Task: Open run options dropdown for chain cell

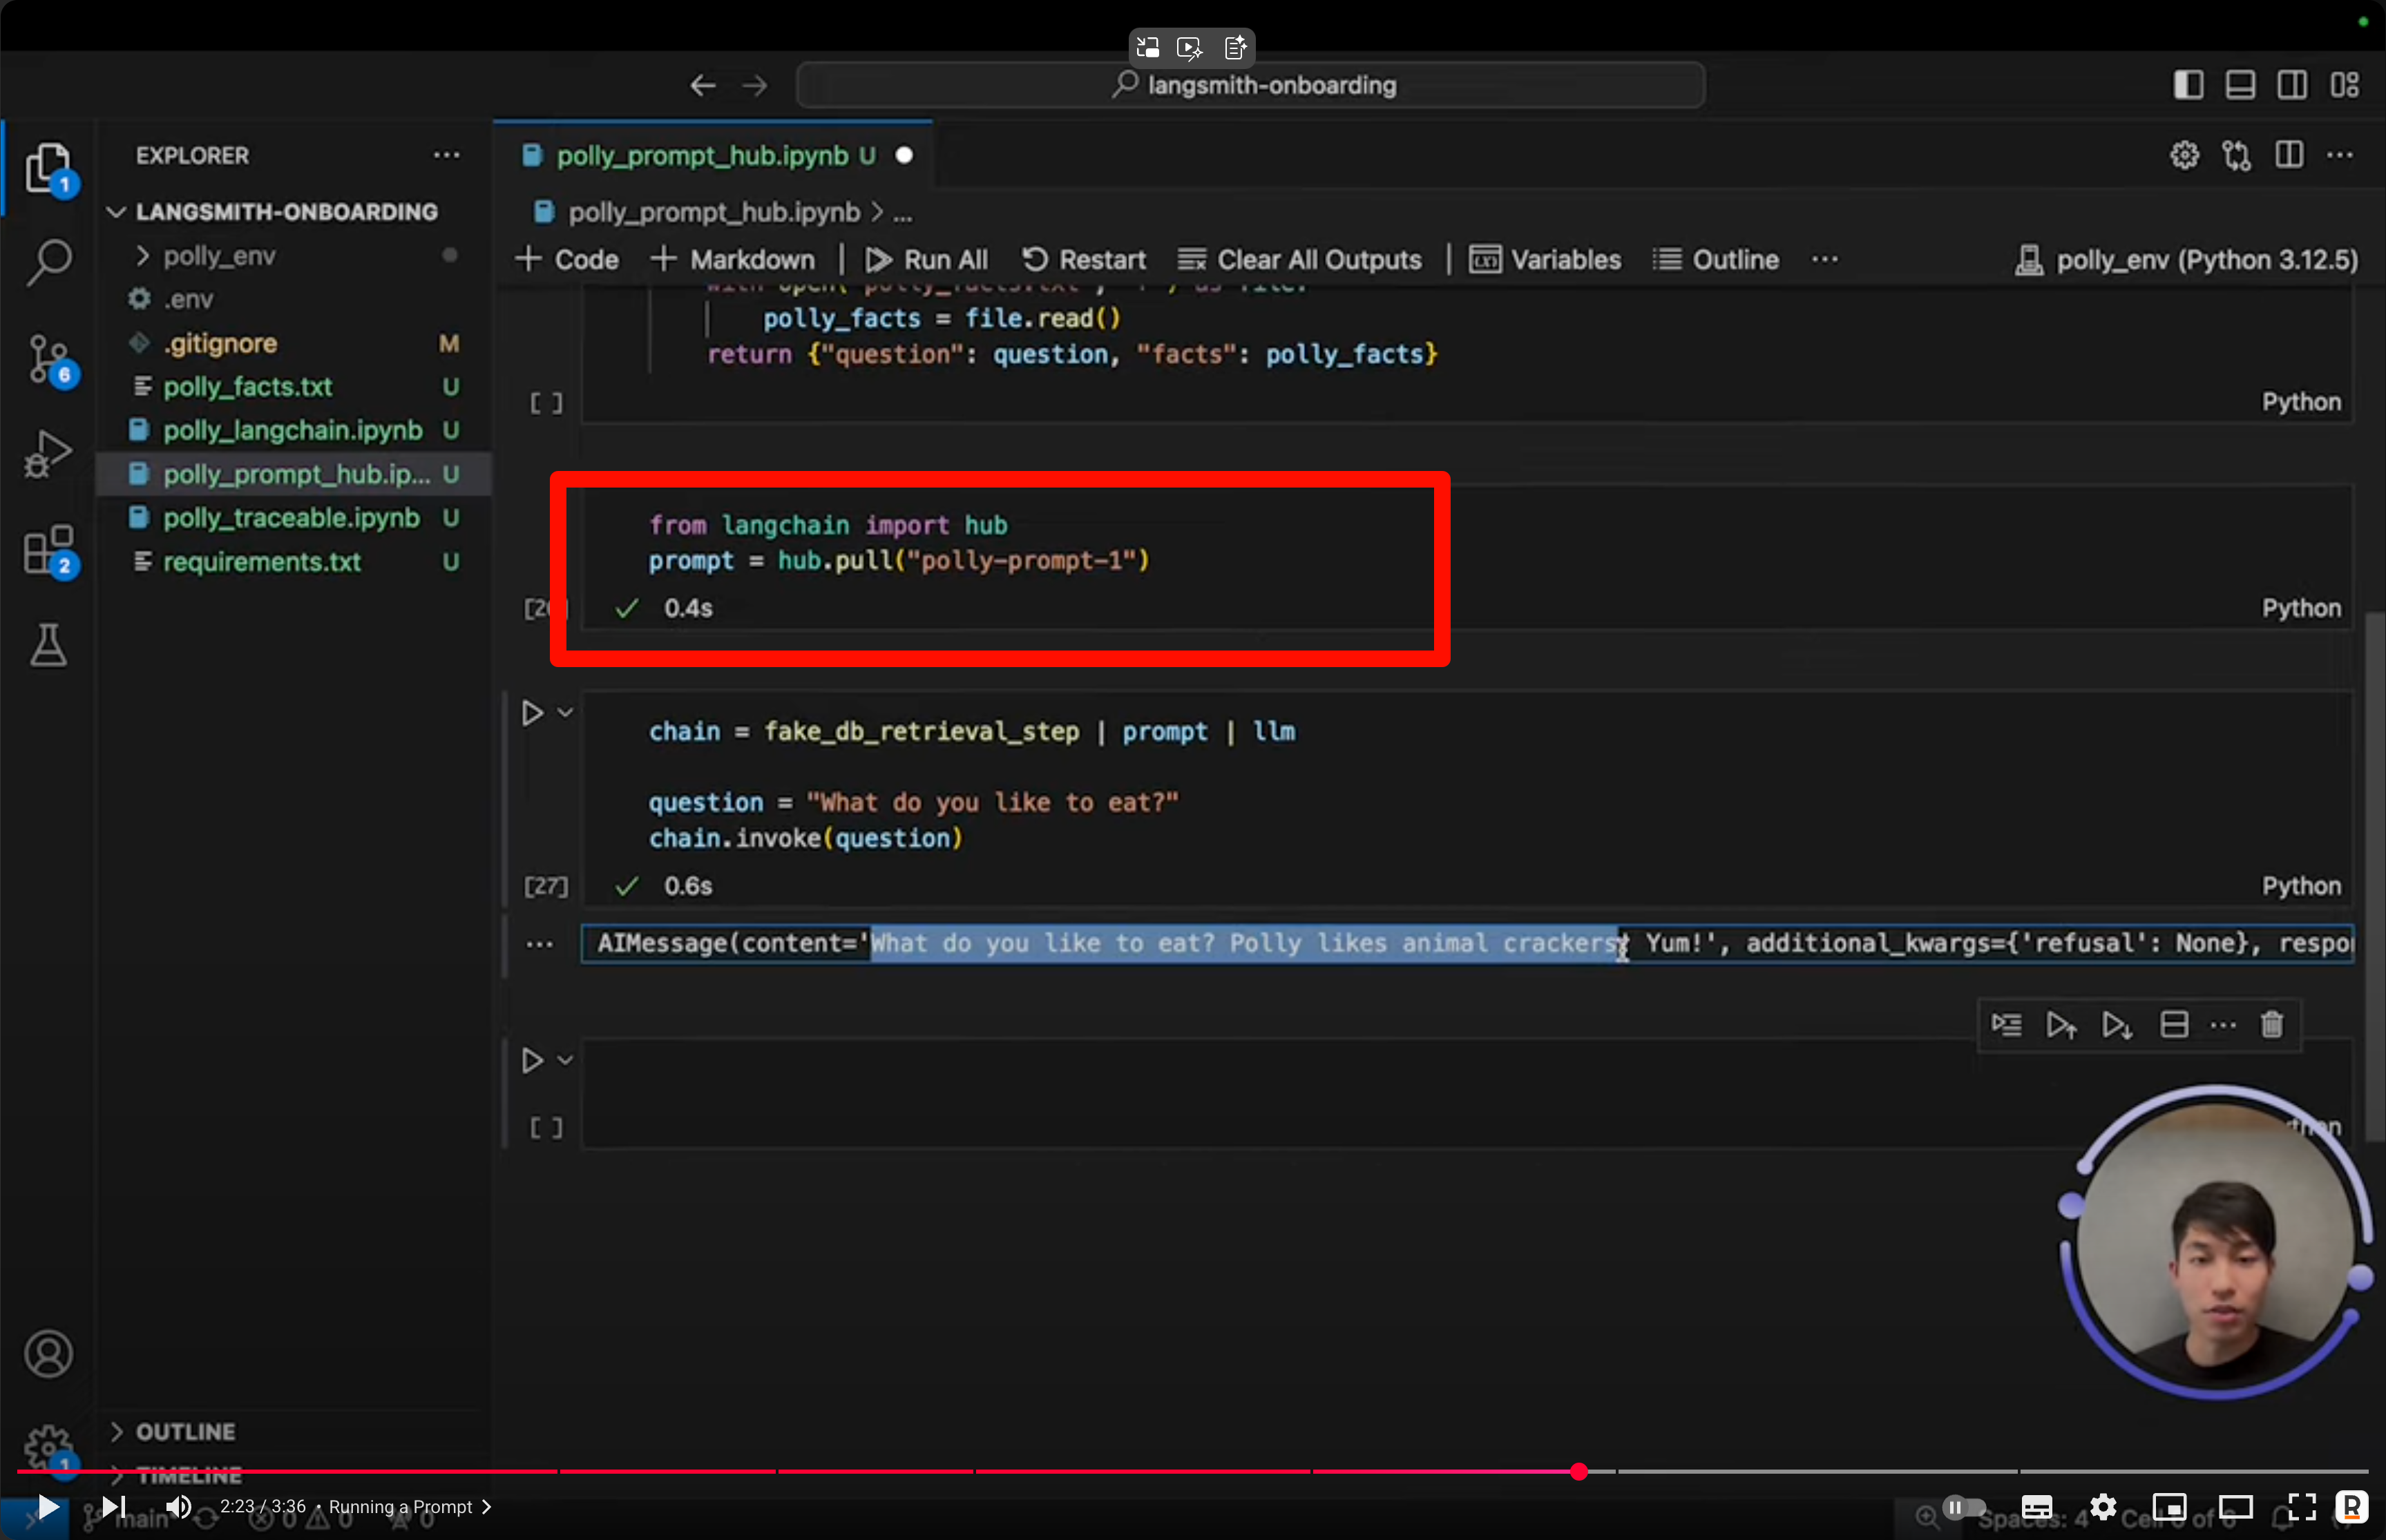Action: [565, 713]
